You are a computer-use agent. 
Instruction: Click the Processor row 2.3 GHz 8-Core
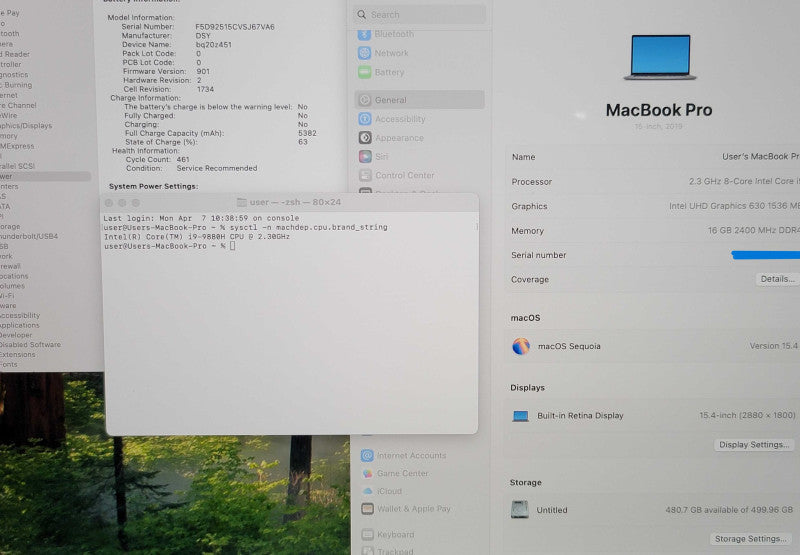click(655, 182)
